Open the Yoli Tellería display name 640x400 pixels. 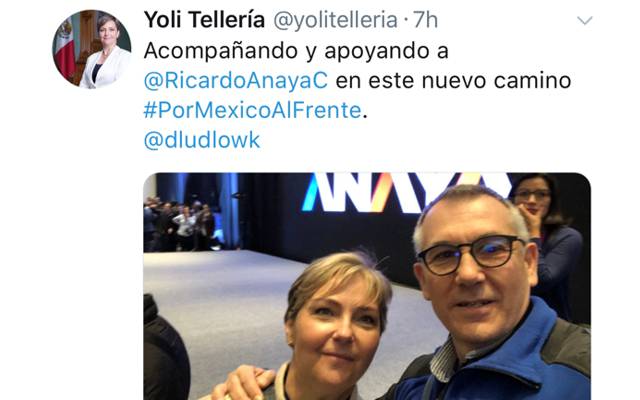point(204,20)
